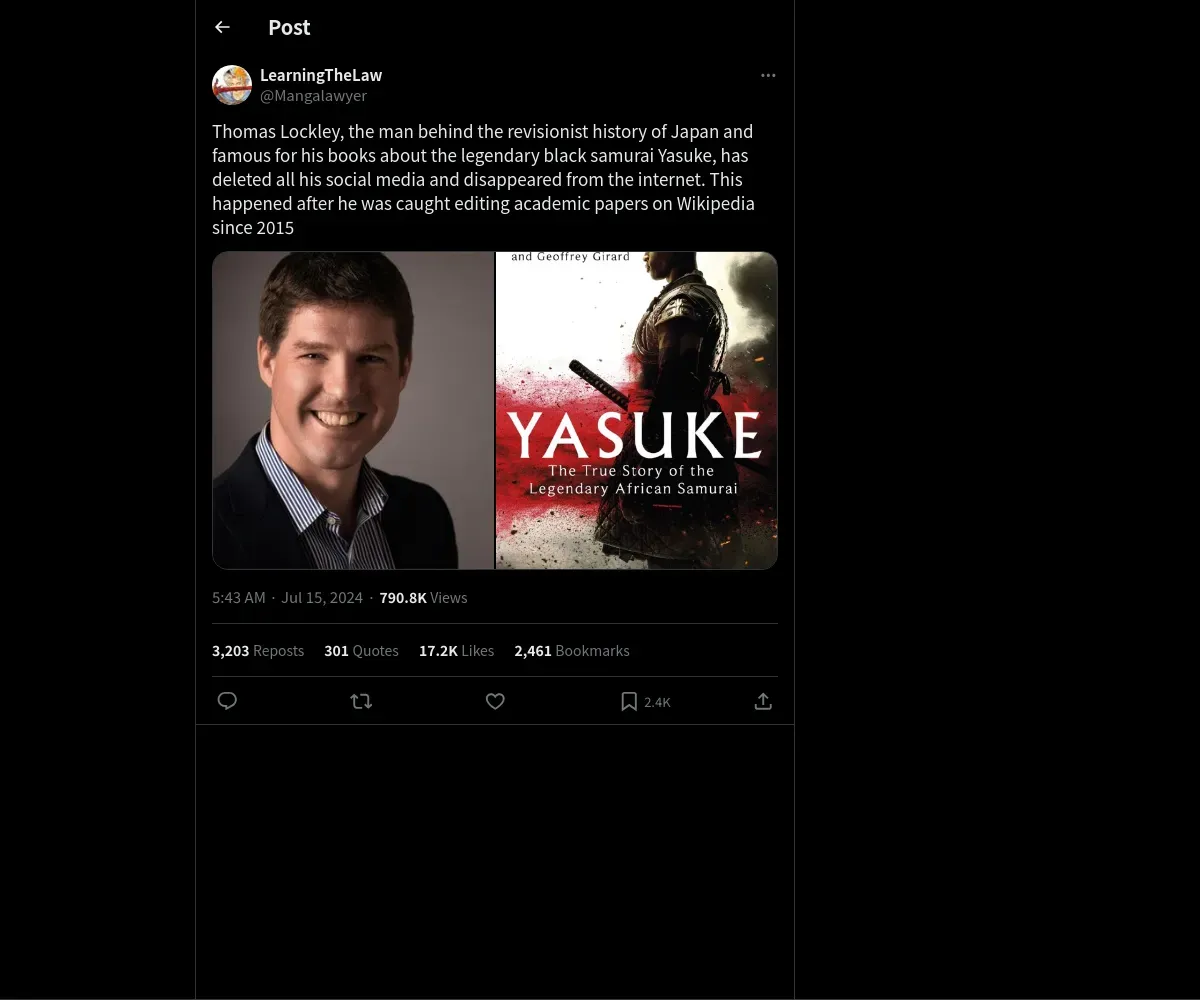Open the Yasuke book cover image
Image resolution: width=1200 pixels, height=1000 pixels.
(x=637, y=410)
